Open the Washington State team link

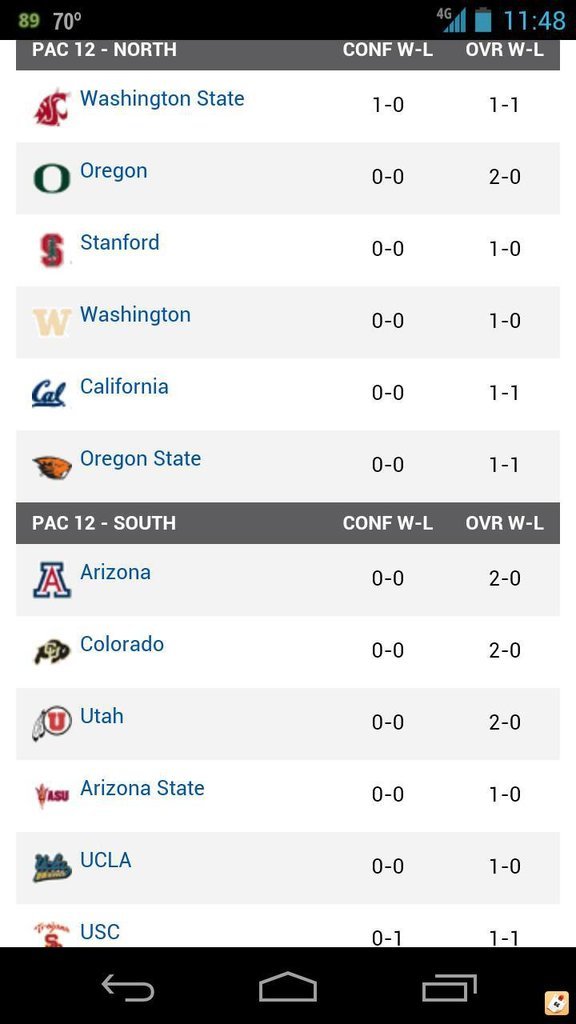coord(162,99)
